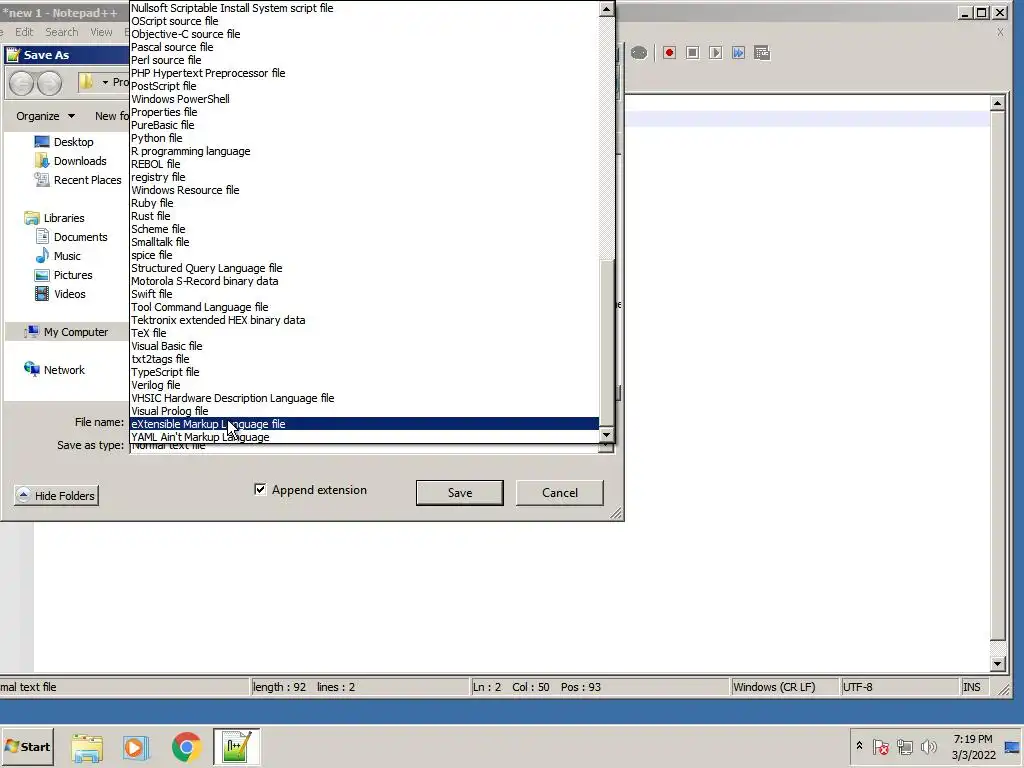
Task: Choose TypeScript file from type list
Action: (364, 372)
